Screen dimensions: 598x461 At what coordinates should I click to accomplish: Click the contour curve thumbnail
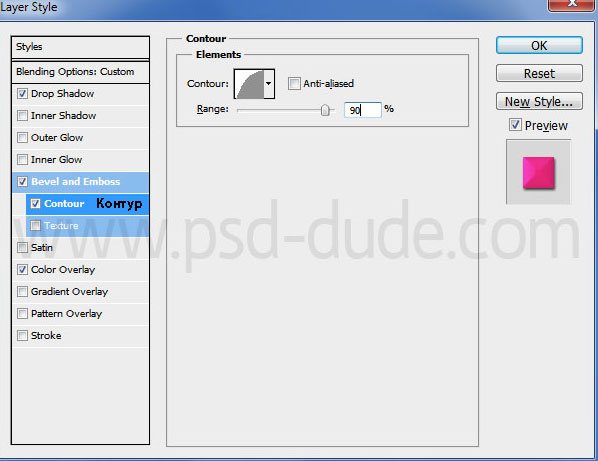click(x=249, y=84)
